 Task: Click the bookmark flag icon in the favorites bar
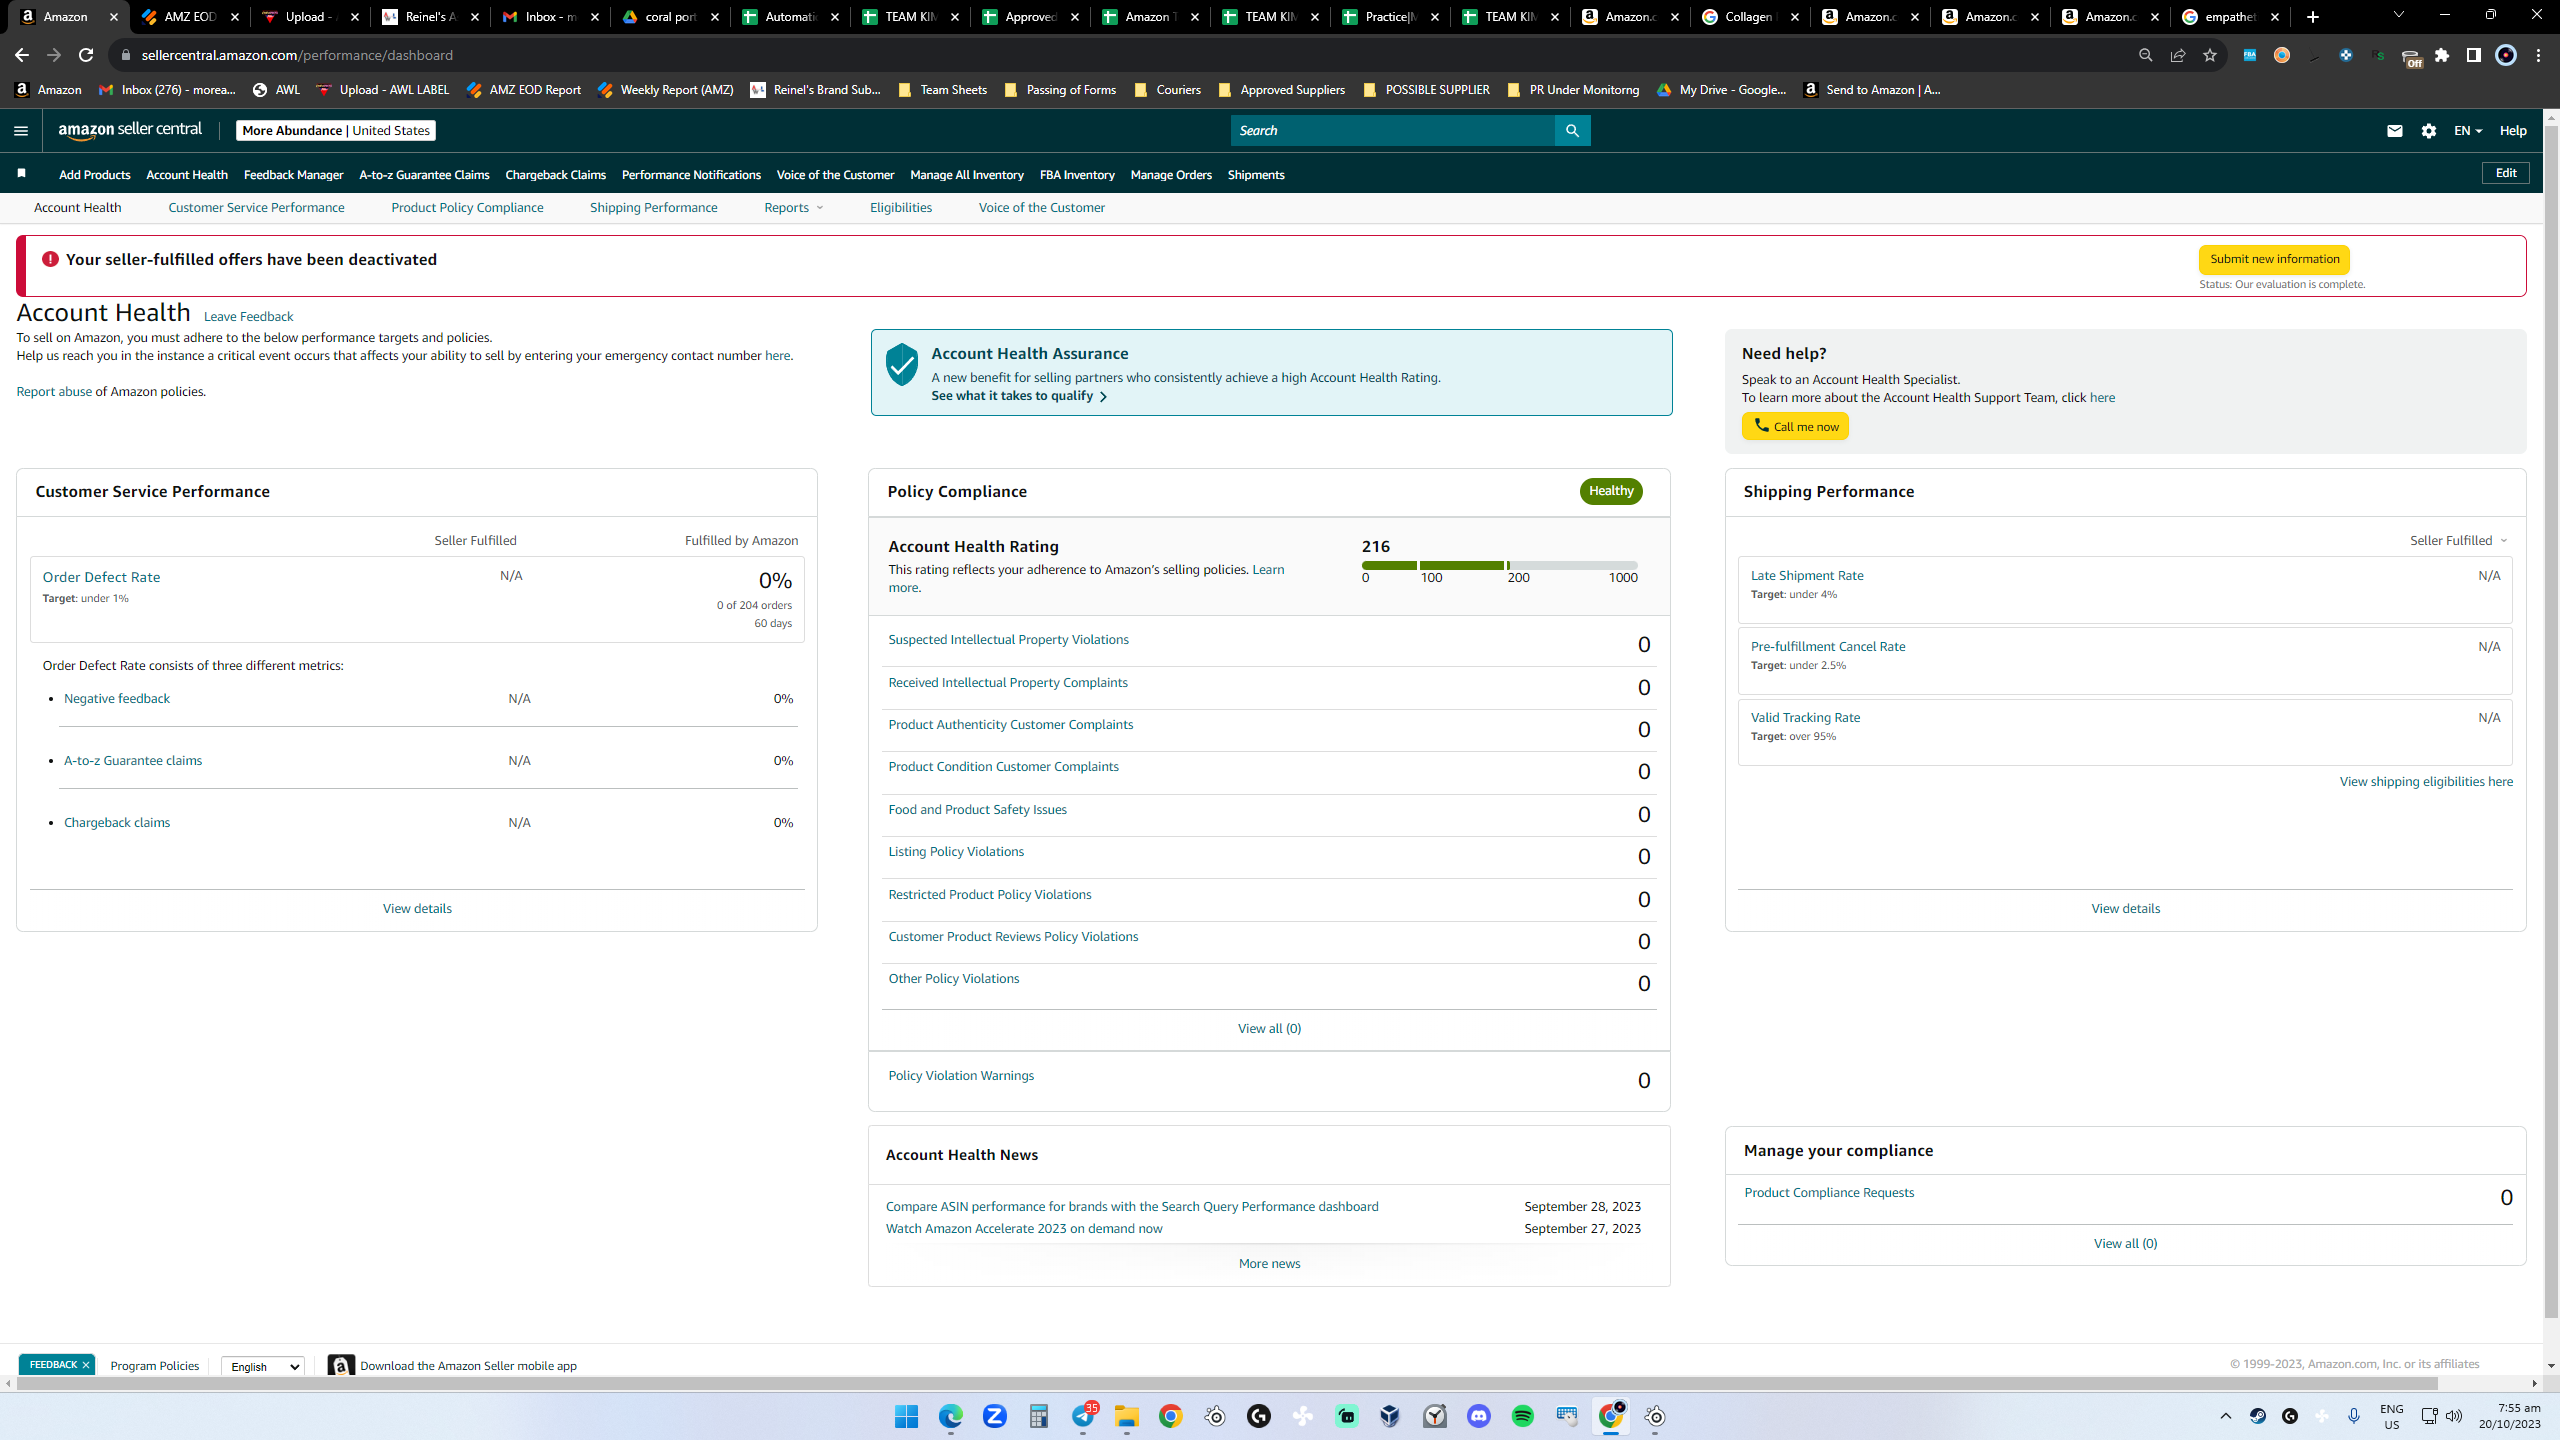pyautogui.click(x=21, y=174)
